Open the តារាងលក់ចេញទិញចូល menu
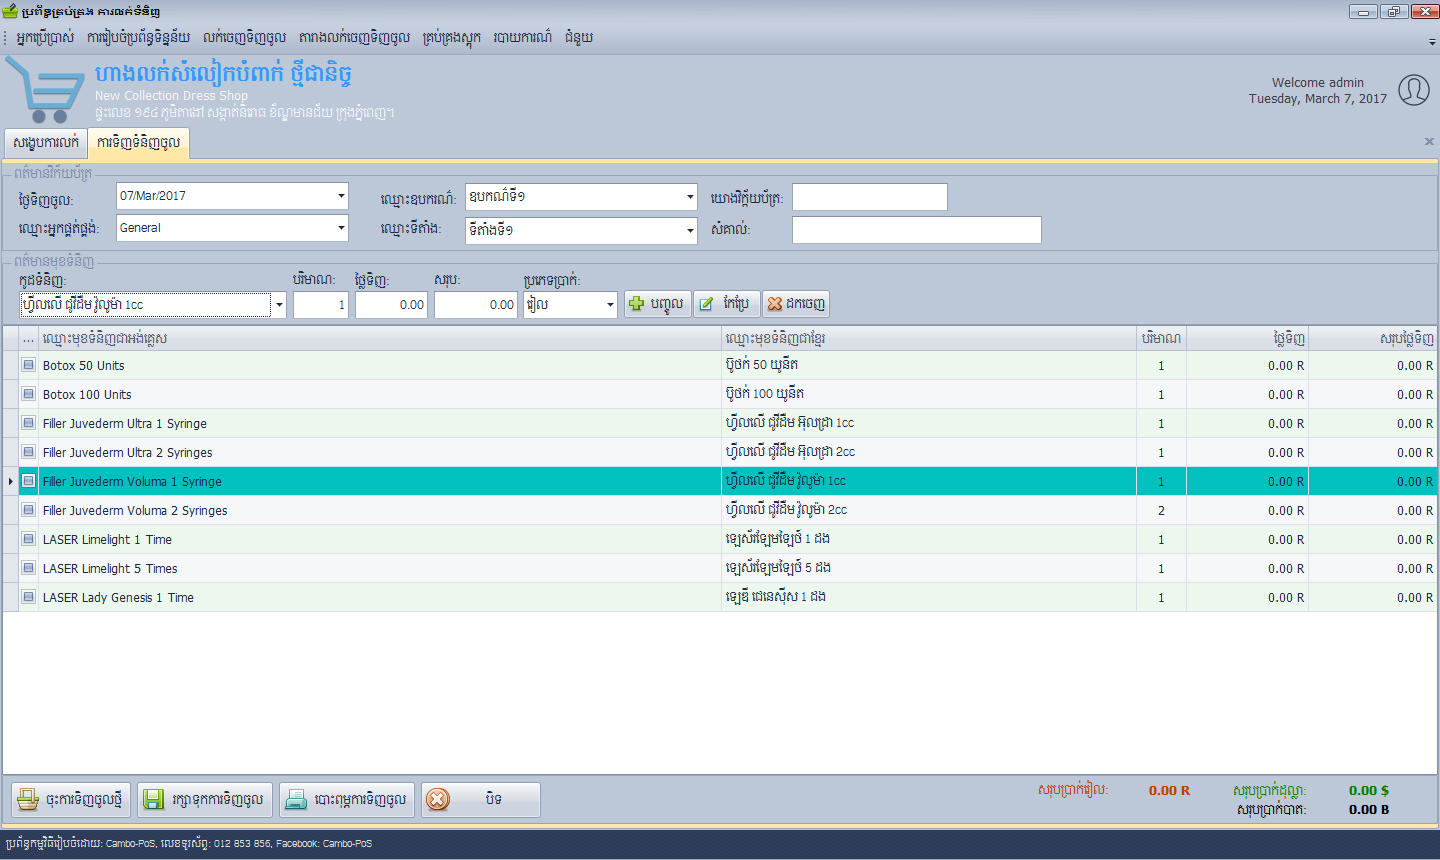The width and height of the screenshot is (1440, 860). click(354, 37)
